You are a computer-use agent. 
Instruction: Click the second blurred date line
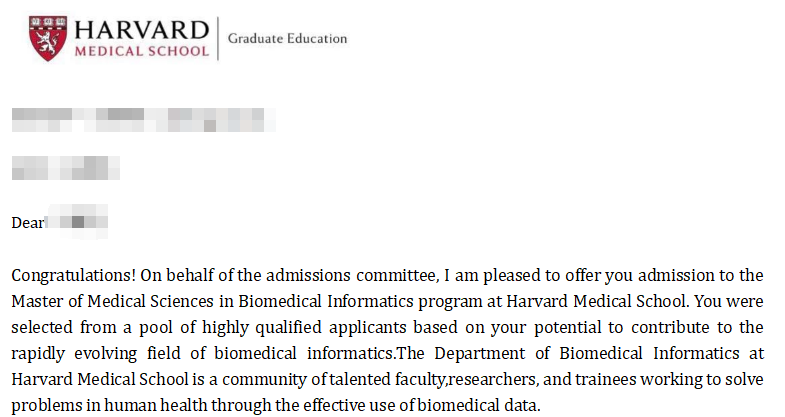pos(66,167)
